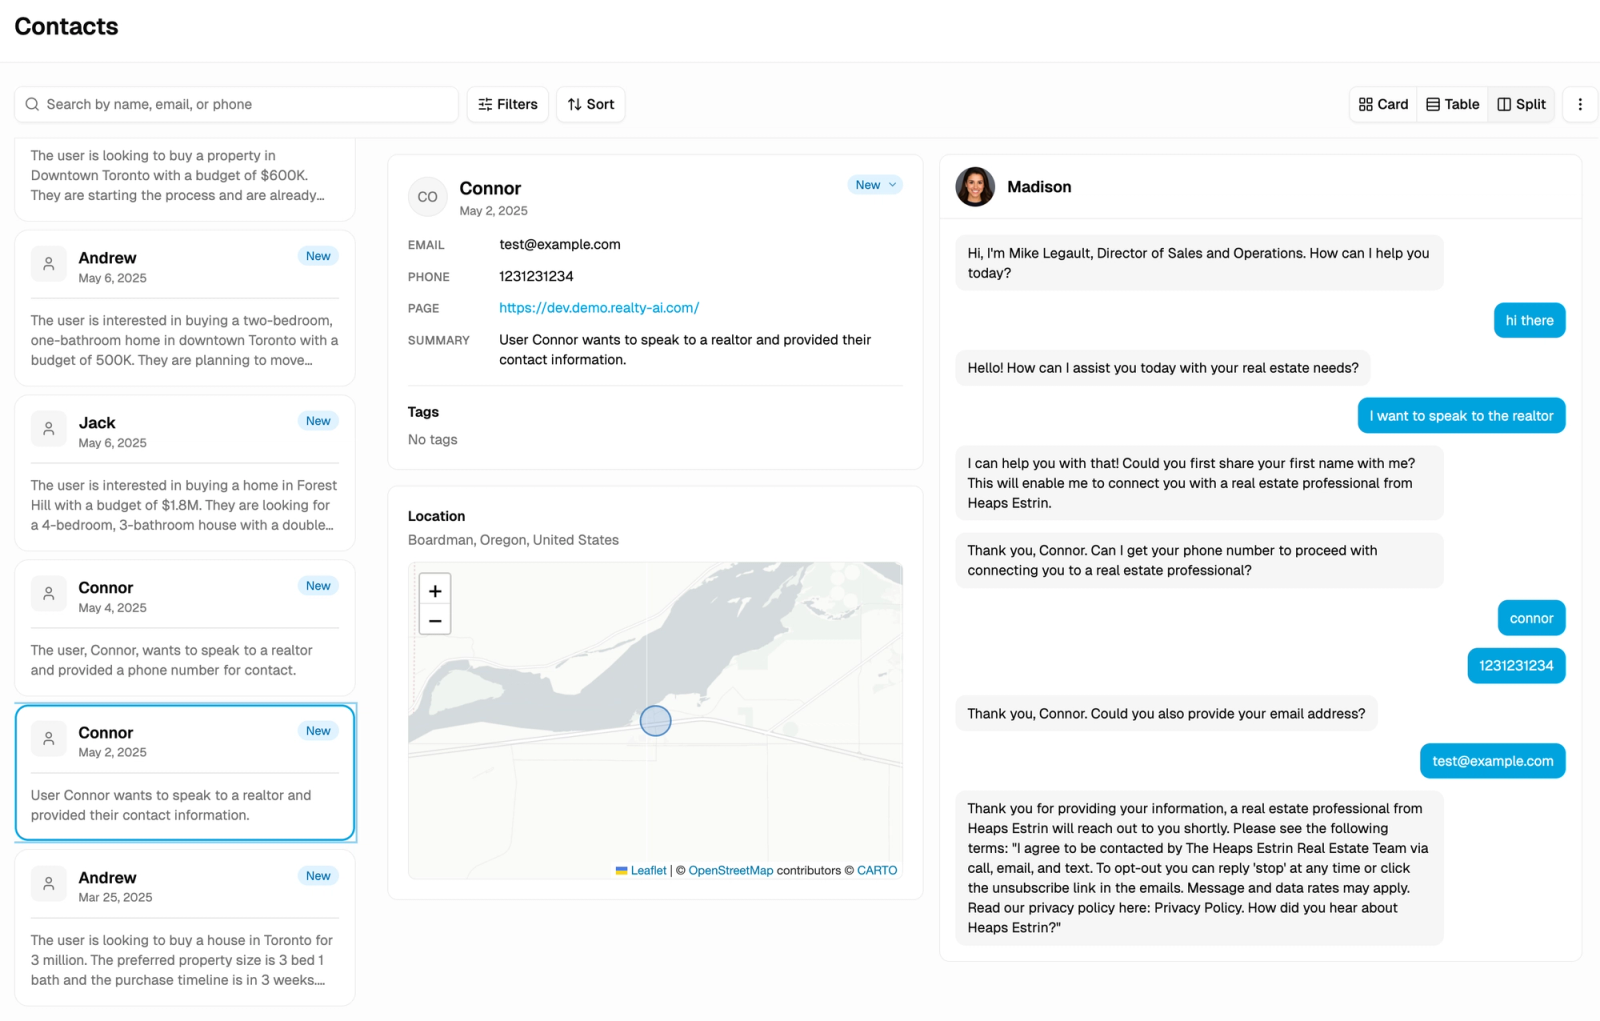Screen dimensions: 1600x1021
Task: Select the Connor May 4 contact card
Action: (185, 628)
